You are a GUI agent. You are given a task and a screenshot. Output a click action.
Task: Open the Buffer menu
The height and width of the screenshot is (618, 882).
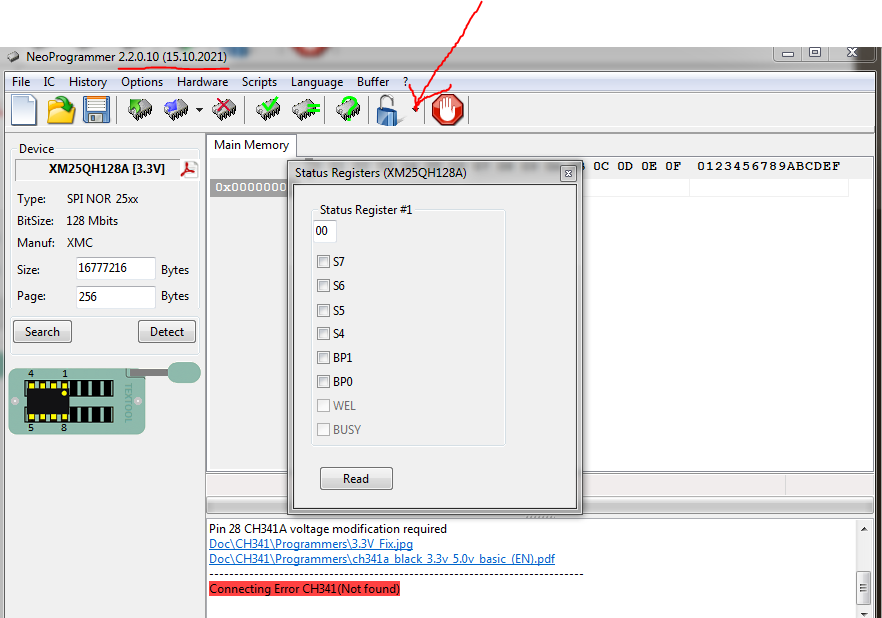(x=373, y=82)
